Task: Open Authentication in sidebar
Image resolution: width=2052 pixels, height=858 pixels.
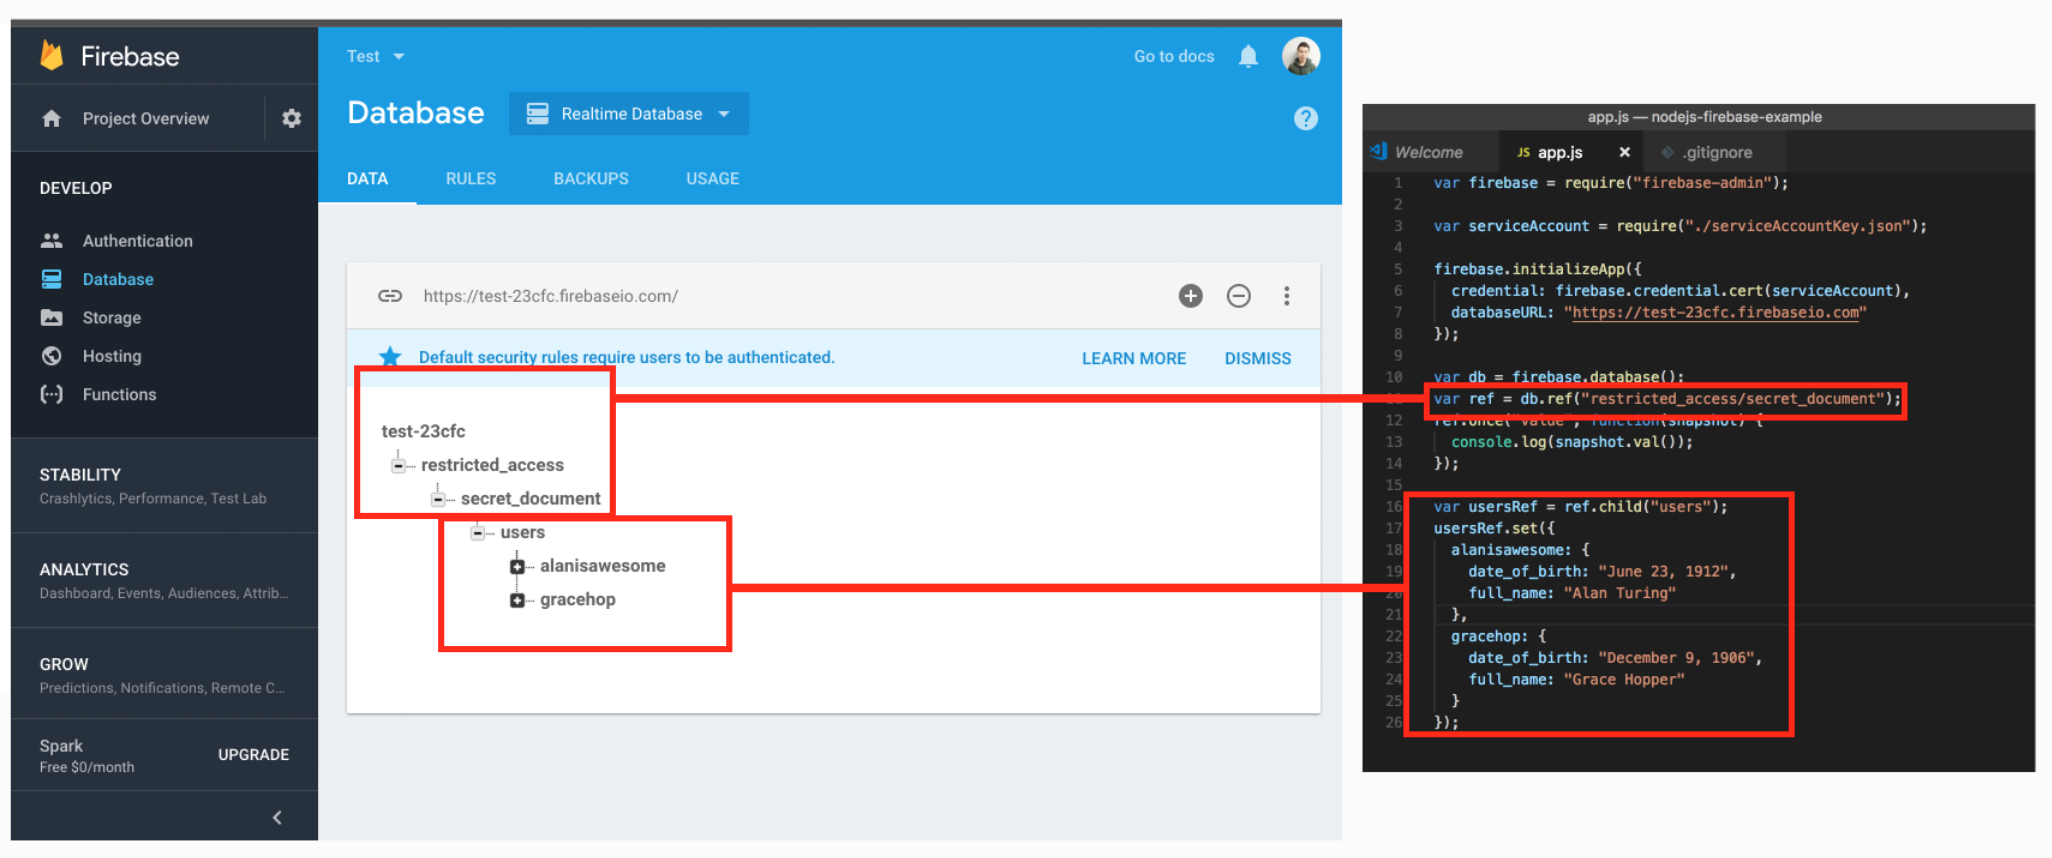Action: [138, 240]
